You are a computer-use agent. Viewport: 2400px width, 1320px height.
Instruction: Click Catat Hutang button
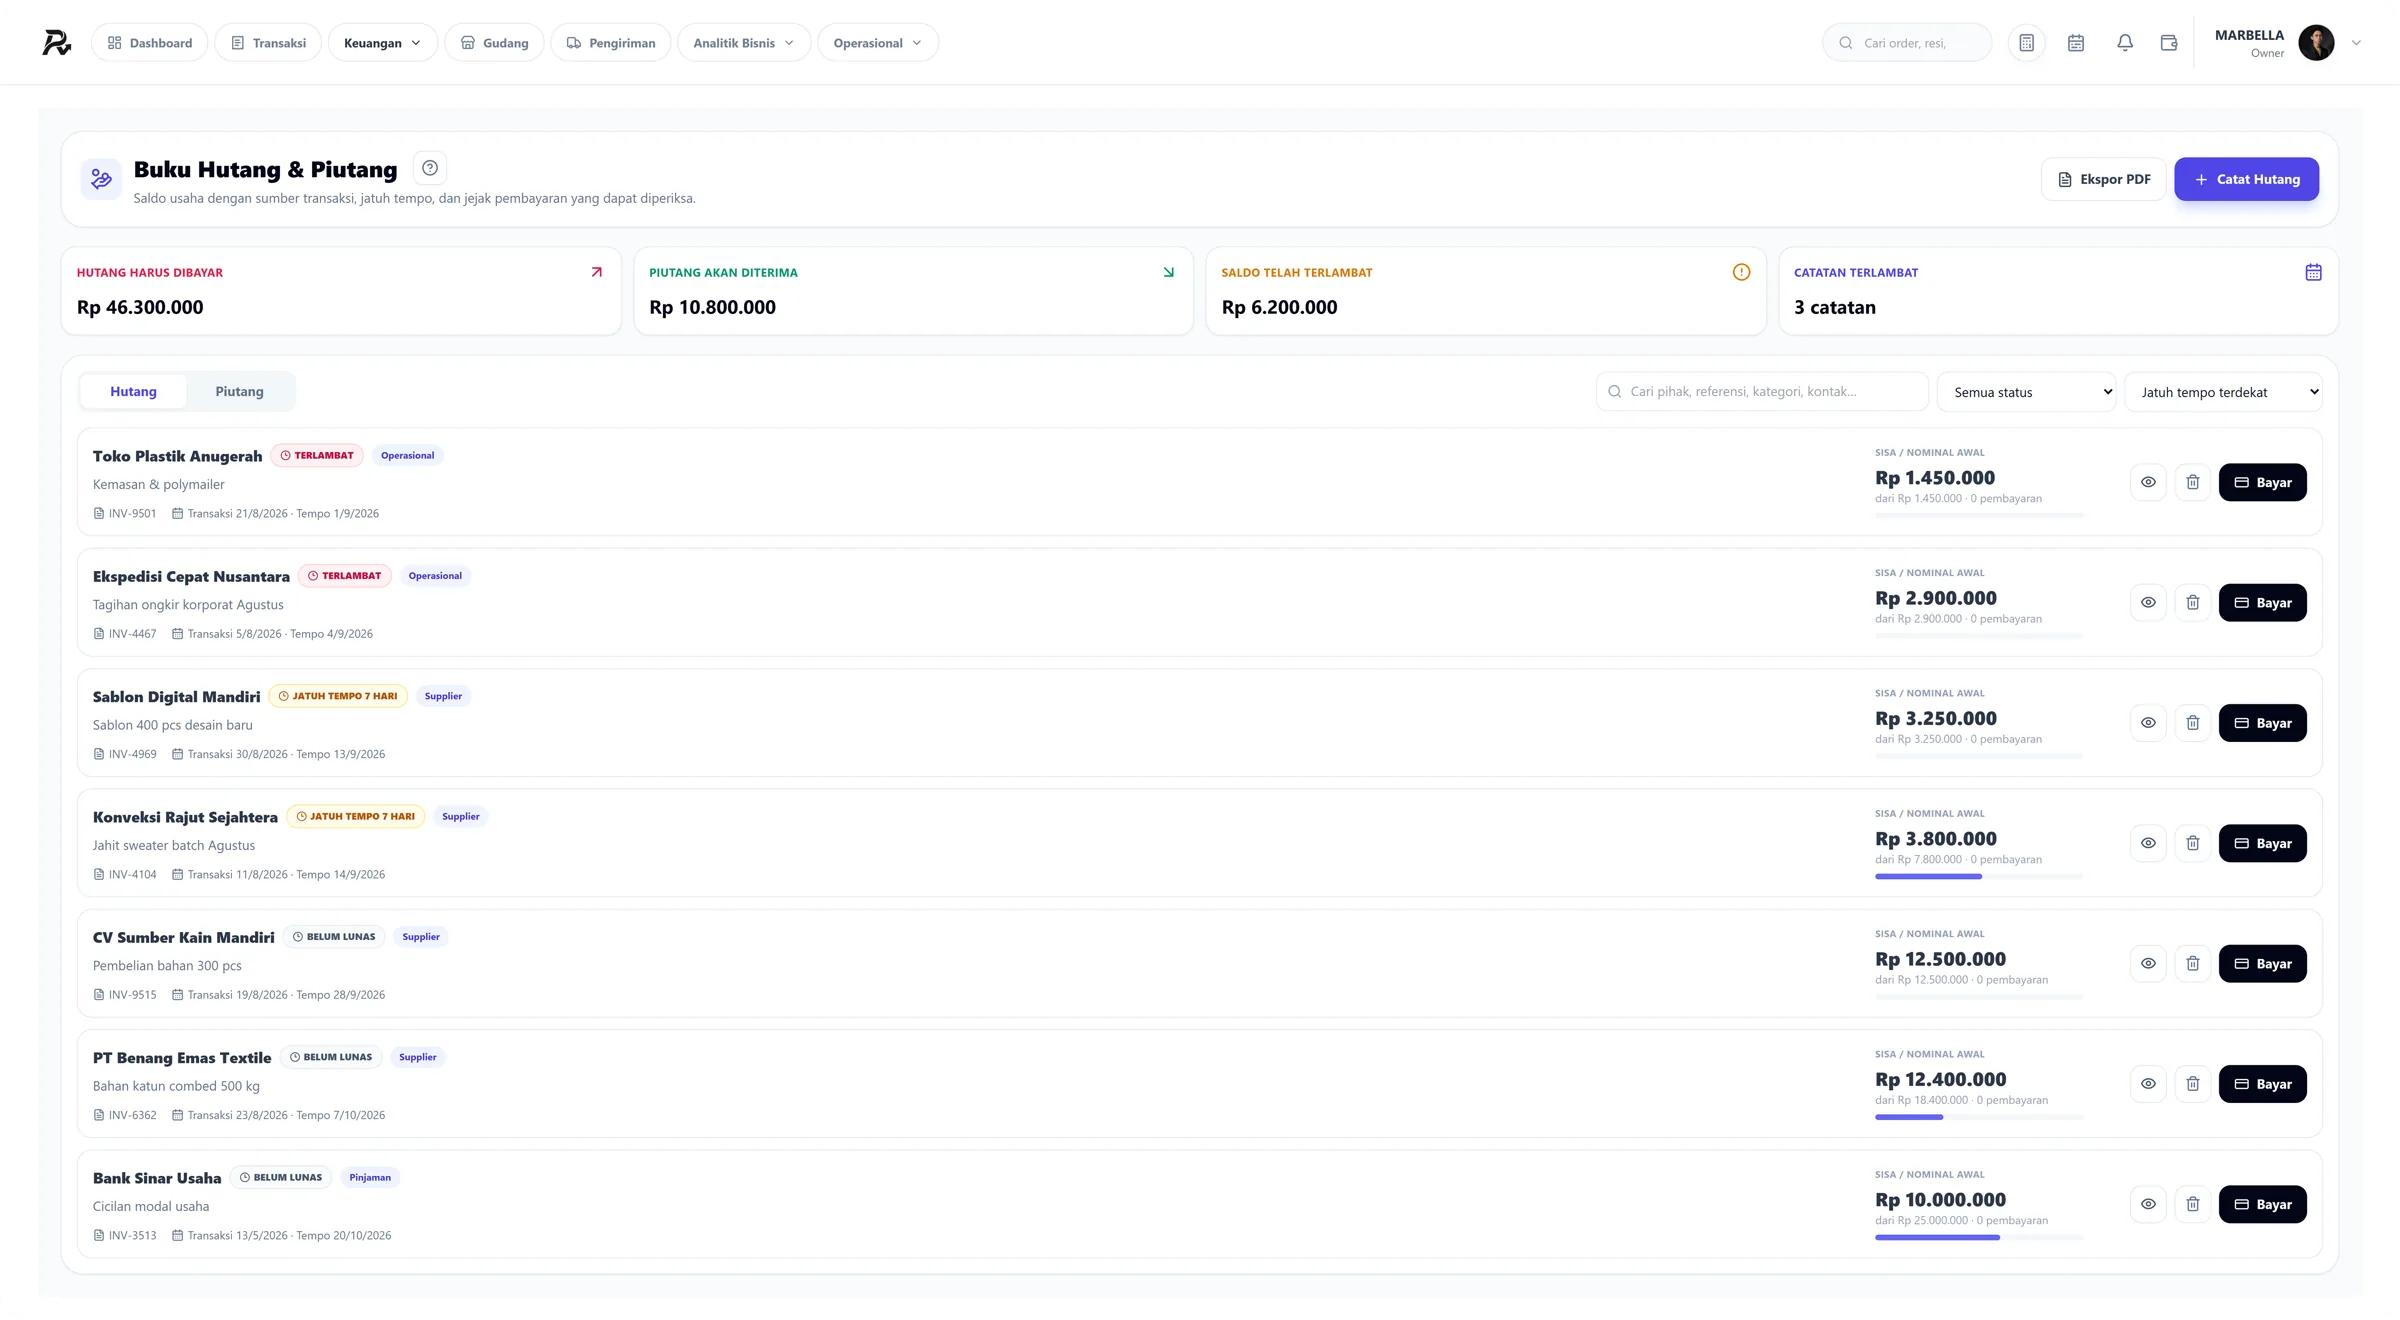[2246, 179]
